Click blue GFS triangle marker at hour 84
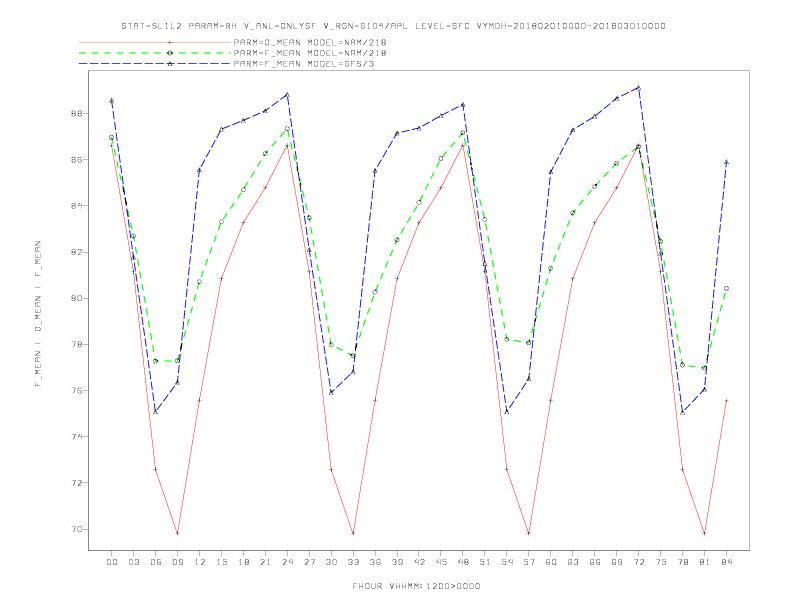The width and height of the screenshot is (792, 612). [726, 162]
